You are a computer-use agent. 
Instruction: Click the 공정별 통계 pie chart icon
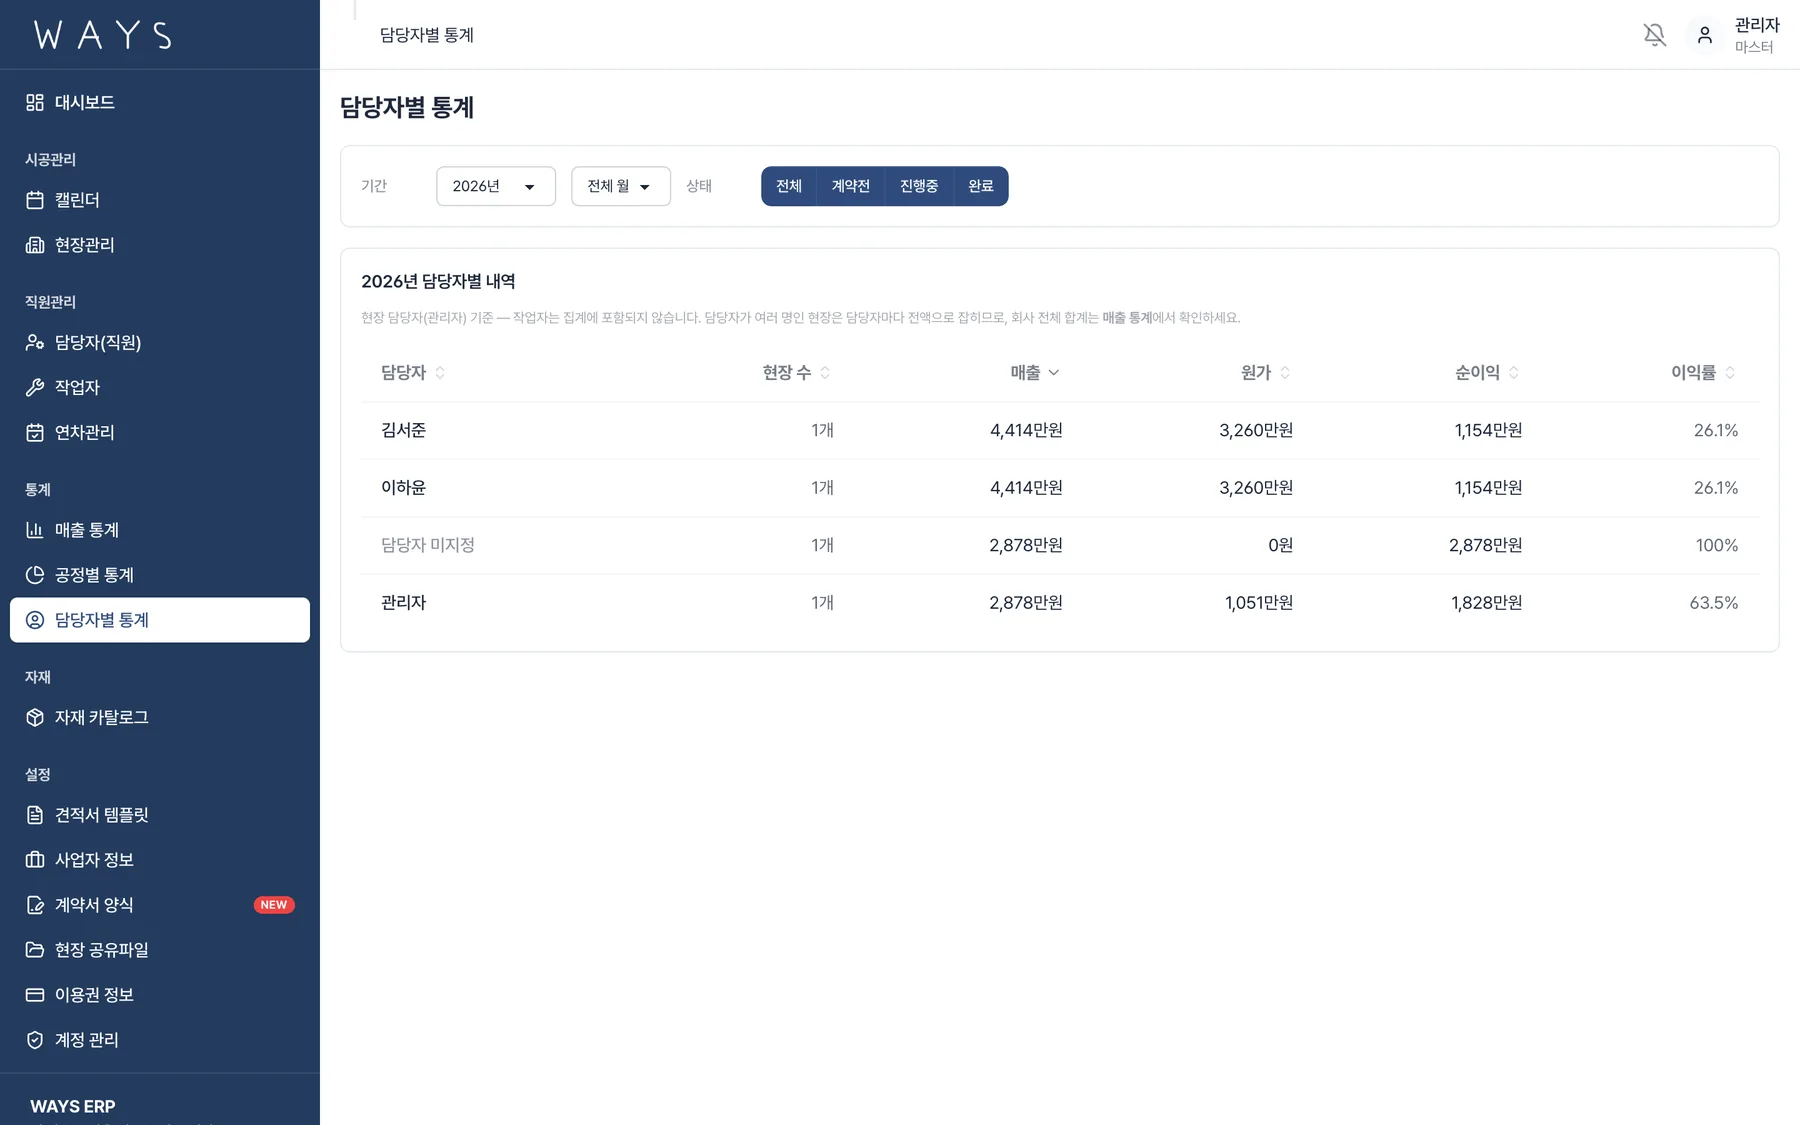tap(35, 575)
